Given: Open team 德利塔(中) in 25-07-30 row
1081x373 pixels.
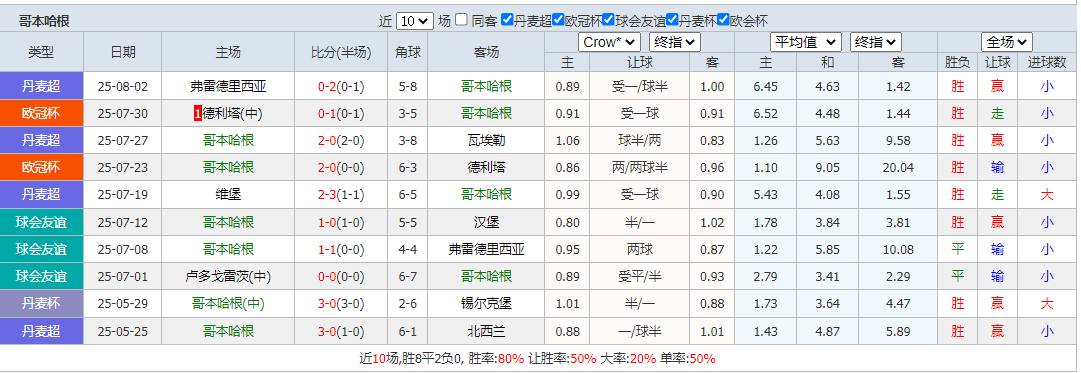Looking at the screenshot, I should click(232, 113).
